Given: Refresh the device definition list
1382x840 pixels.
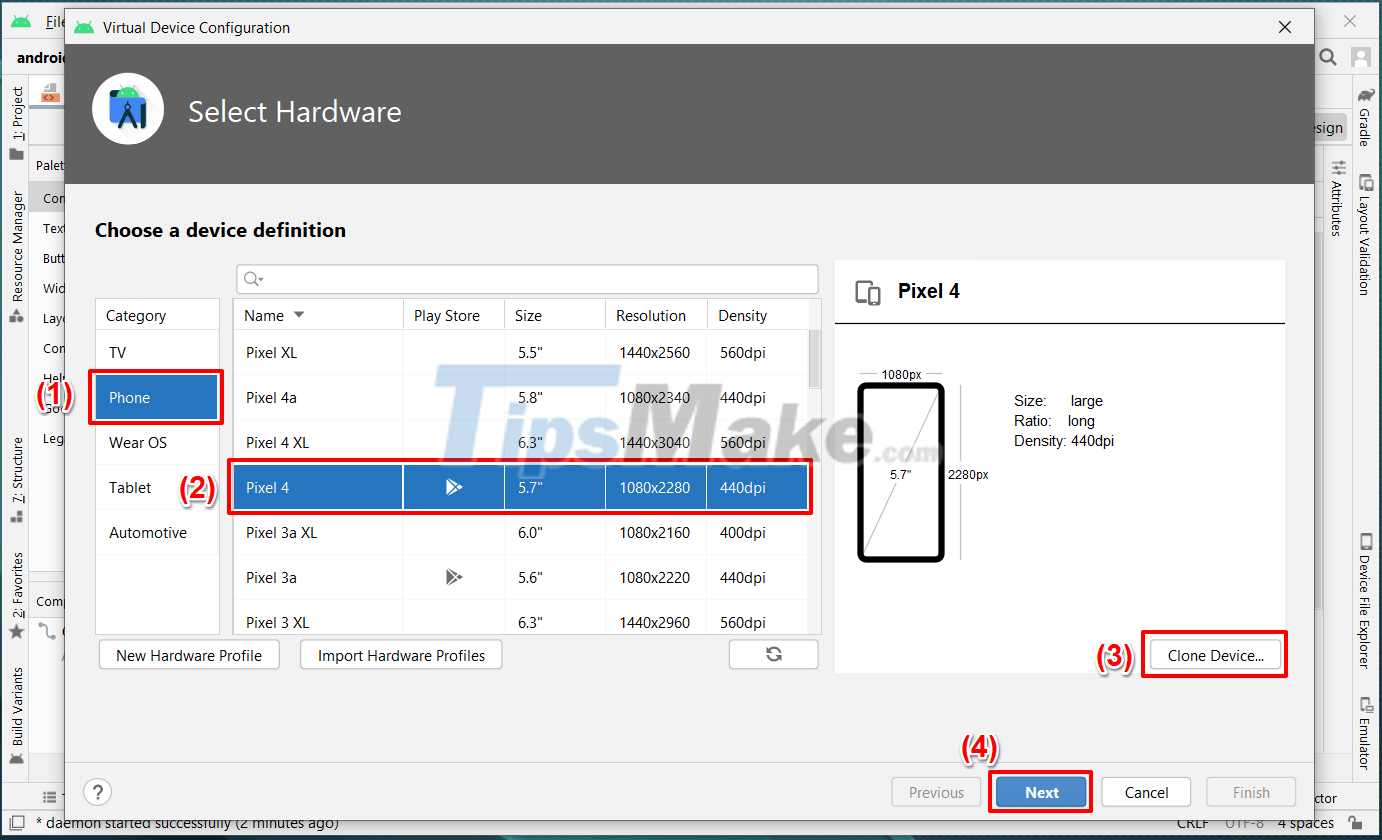Looking at the screenshot, I should tap(773, 654).
